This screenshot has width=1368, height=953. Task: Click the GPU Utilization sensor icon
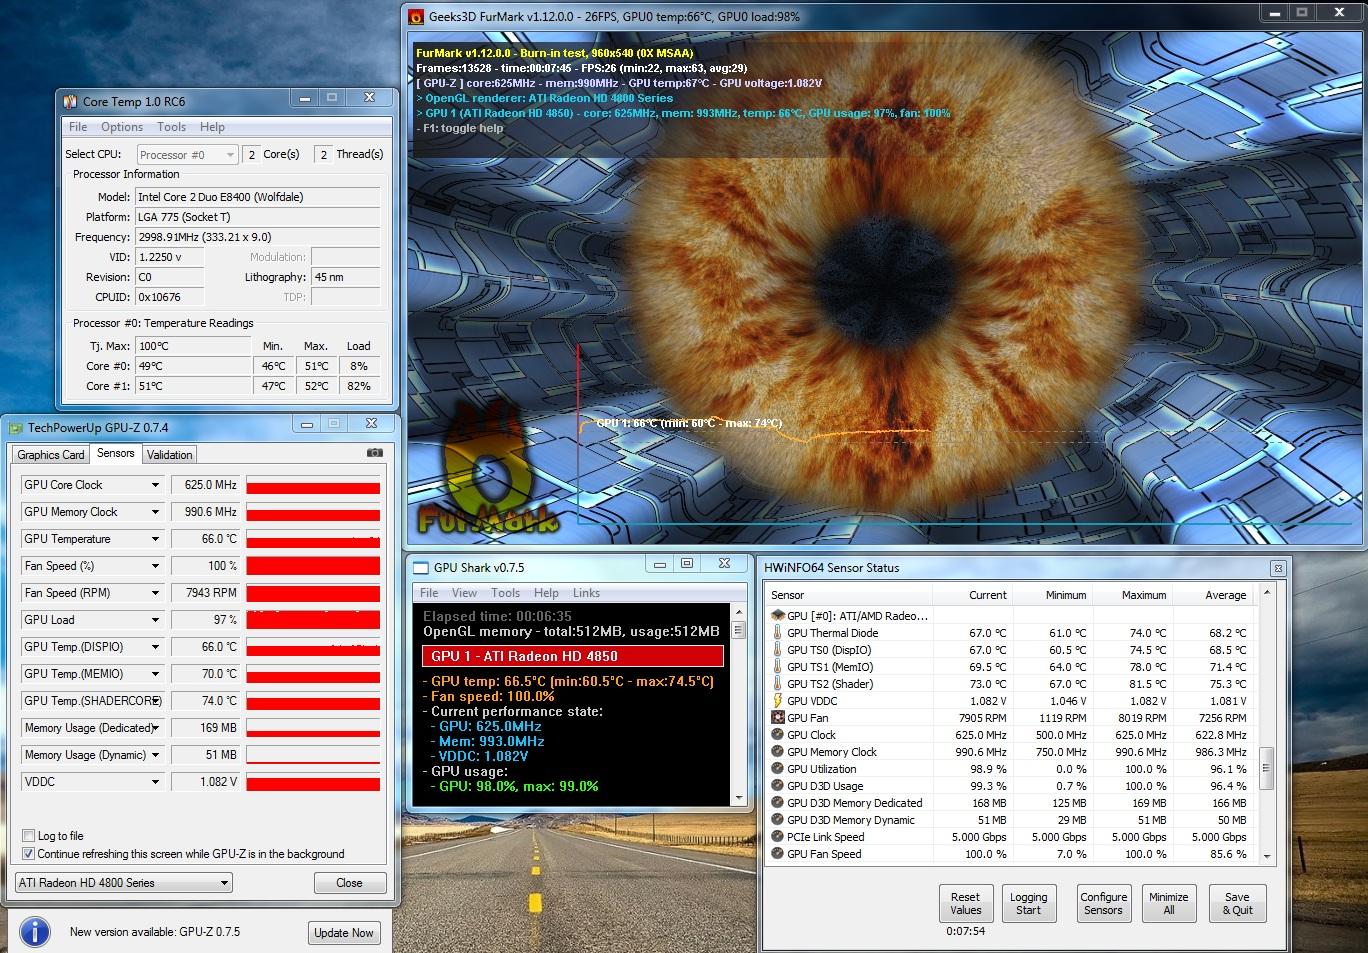point(777,769)
